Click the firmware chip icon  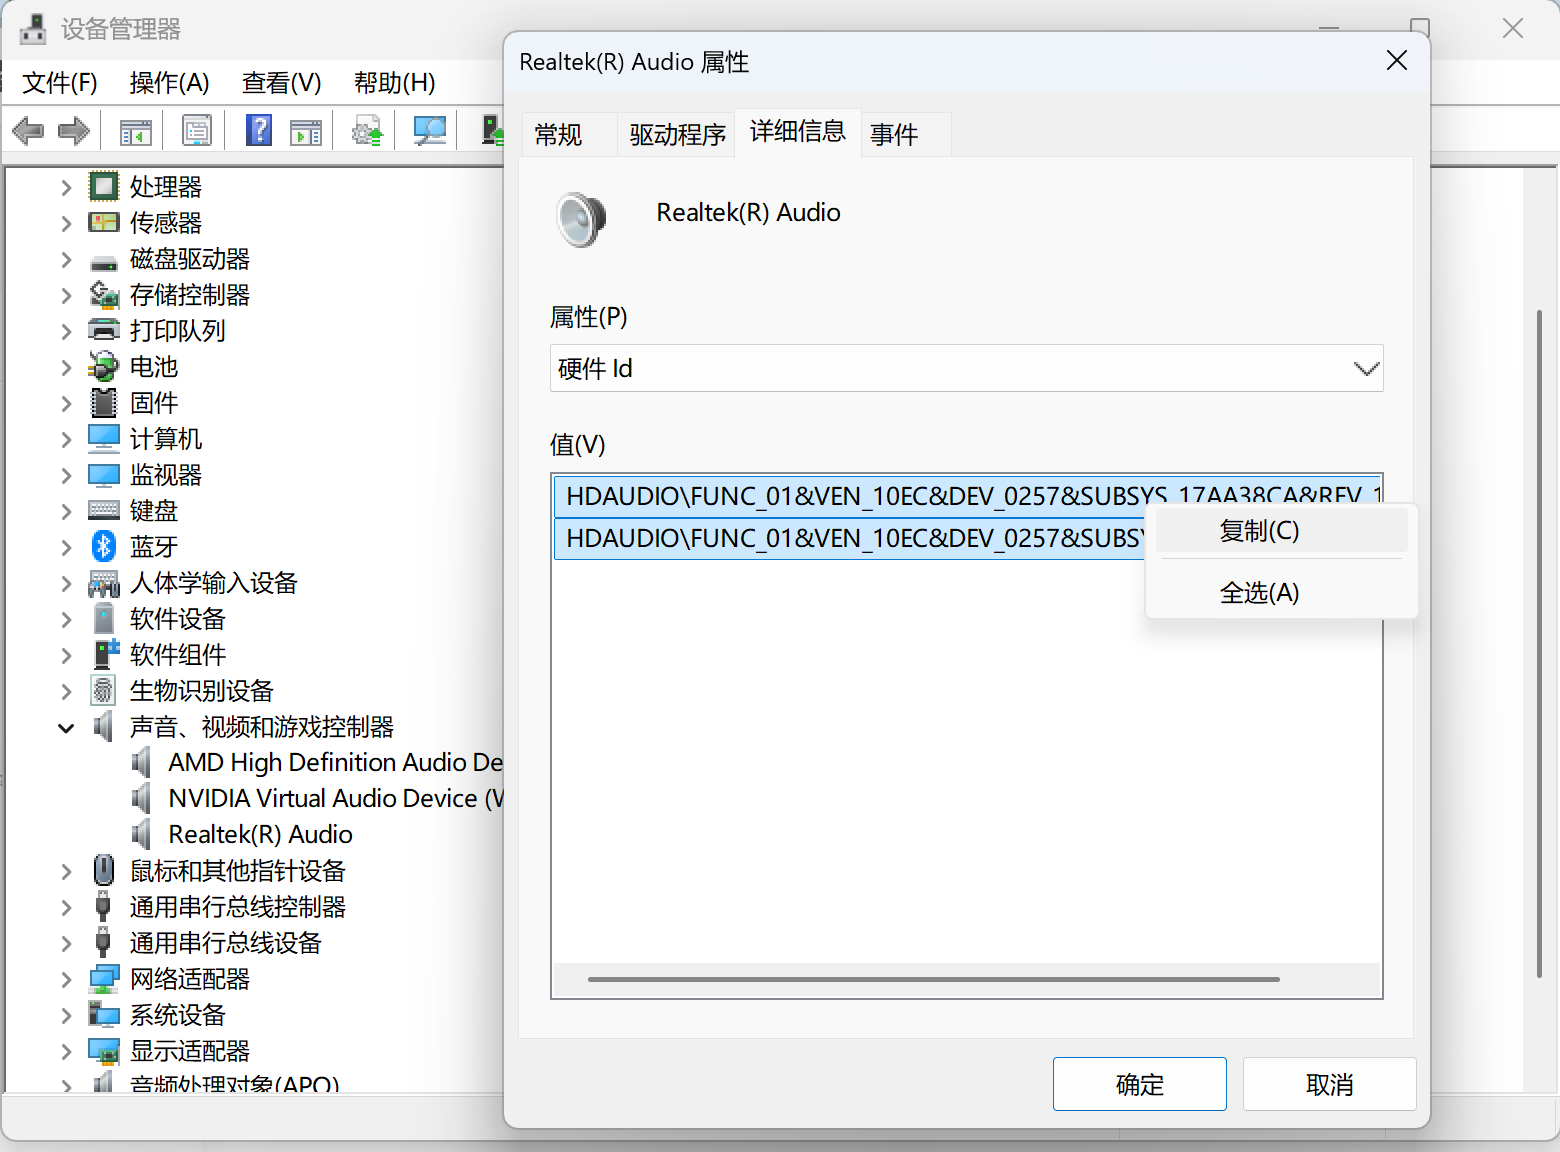click(x=104, y=402)
